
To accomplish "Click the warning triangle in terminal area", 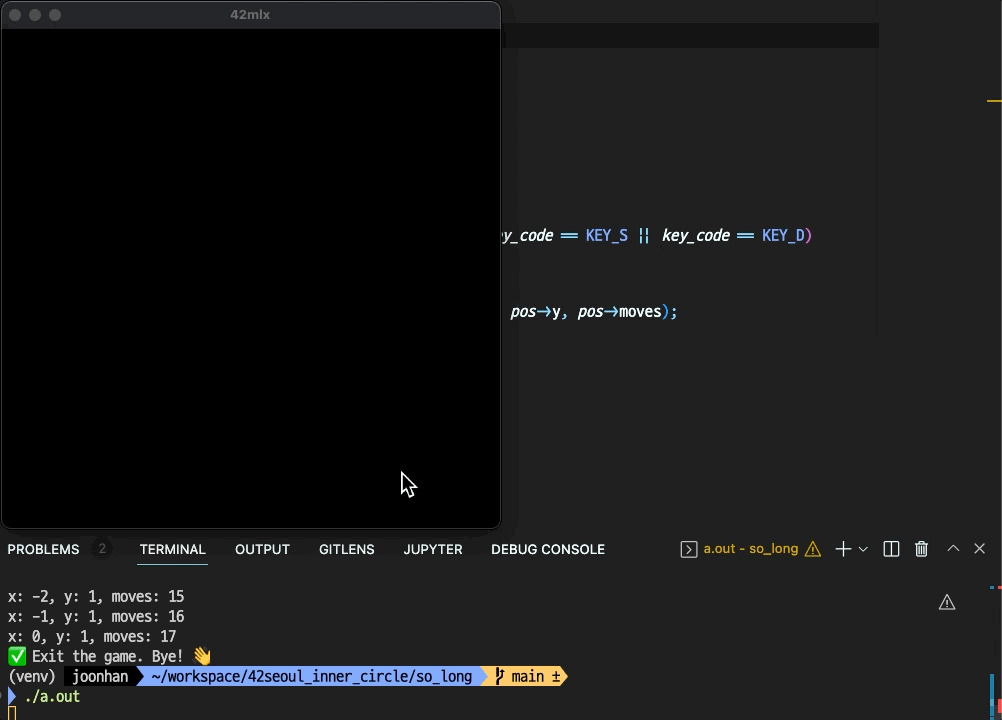I will [947, 602].
